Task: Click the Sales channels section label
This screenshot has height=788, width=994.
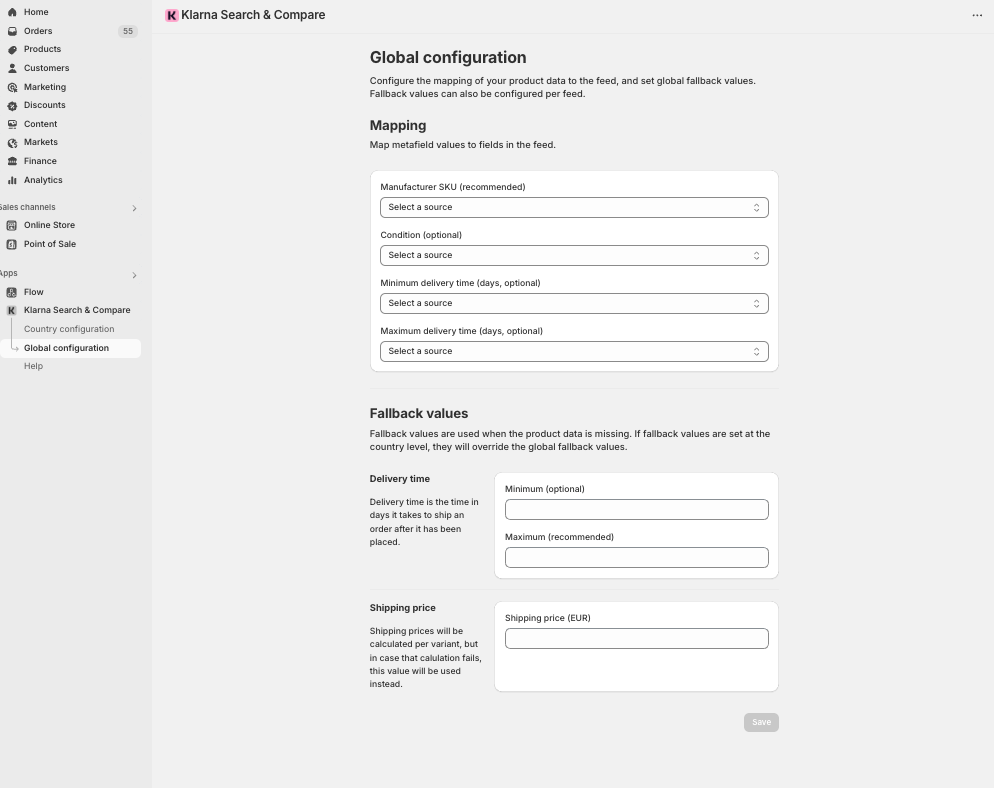Action: 27,207
